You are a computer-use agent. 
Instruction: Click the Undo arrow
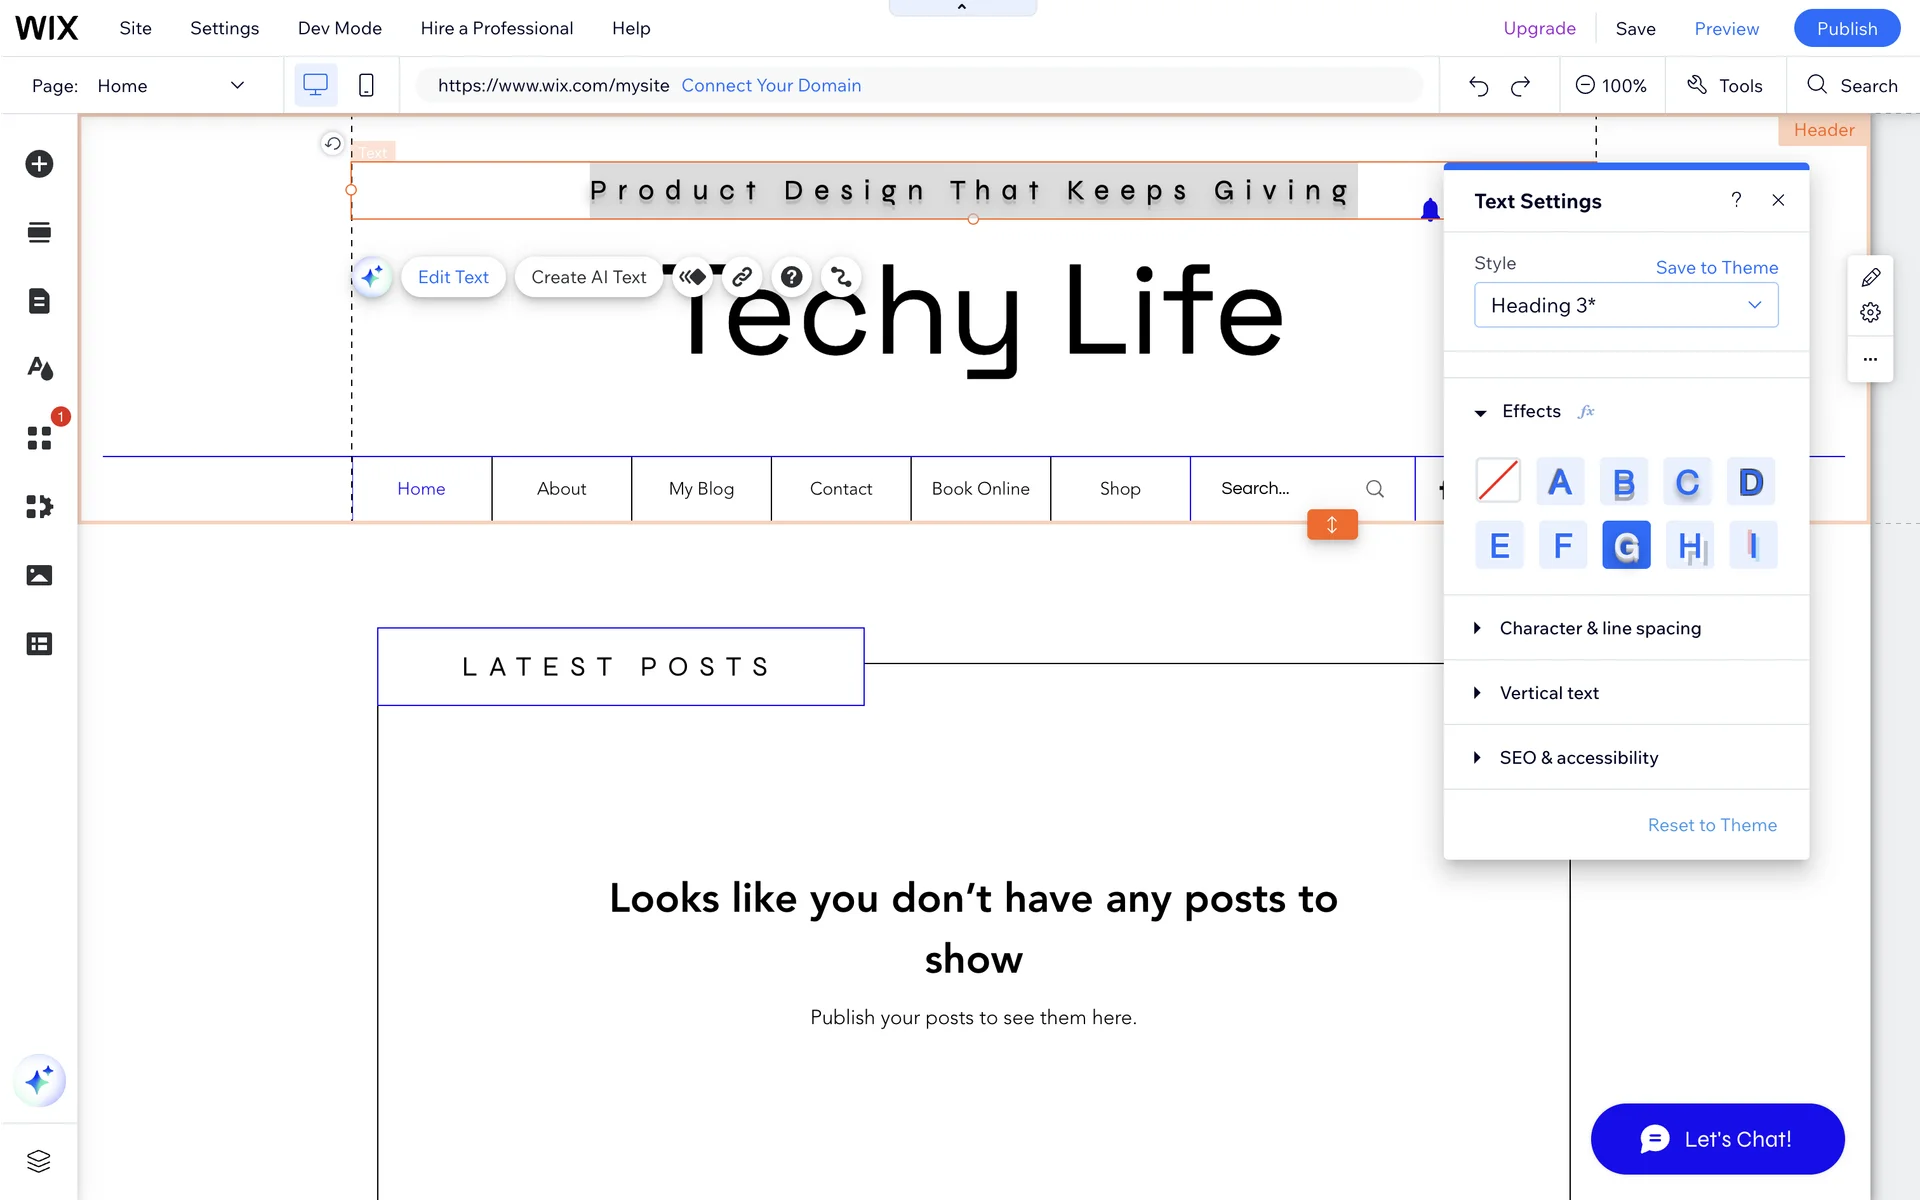[1478, 86]
